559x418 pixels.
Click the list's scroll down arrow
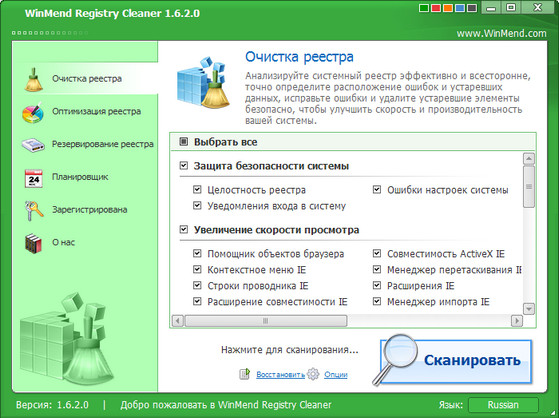click(x=529, y=309)
